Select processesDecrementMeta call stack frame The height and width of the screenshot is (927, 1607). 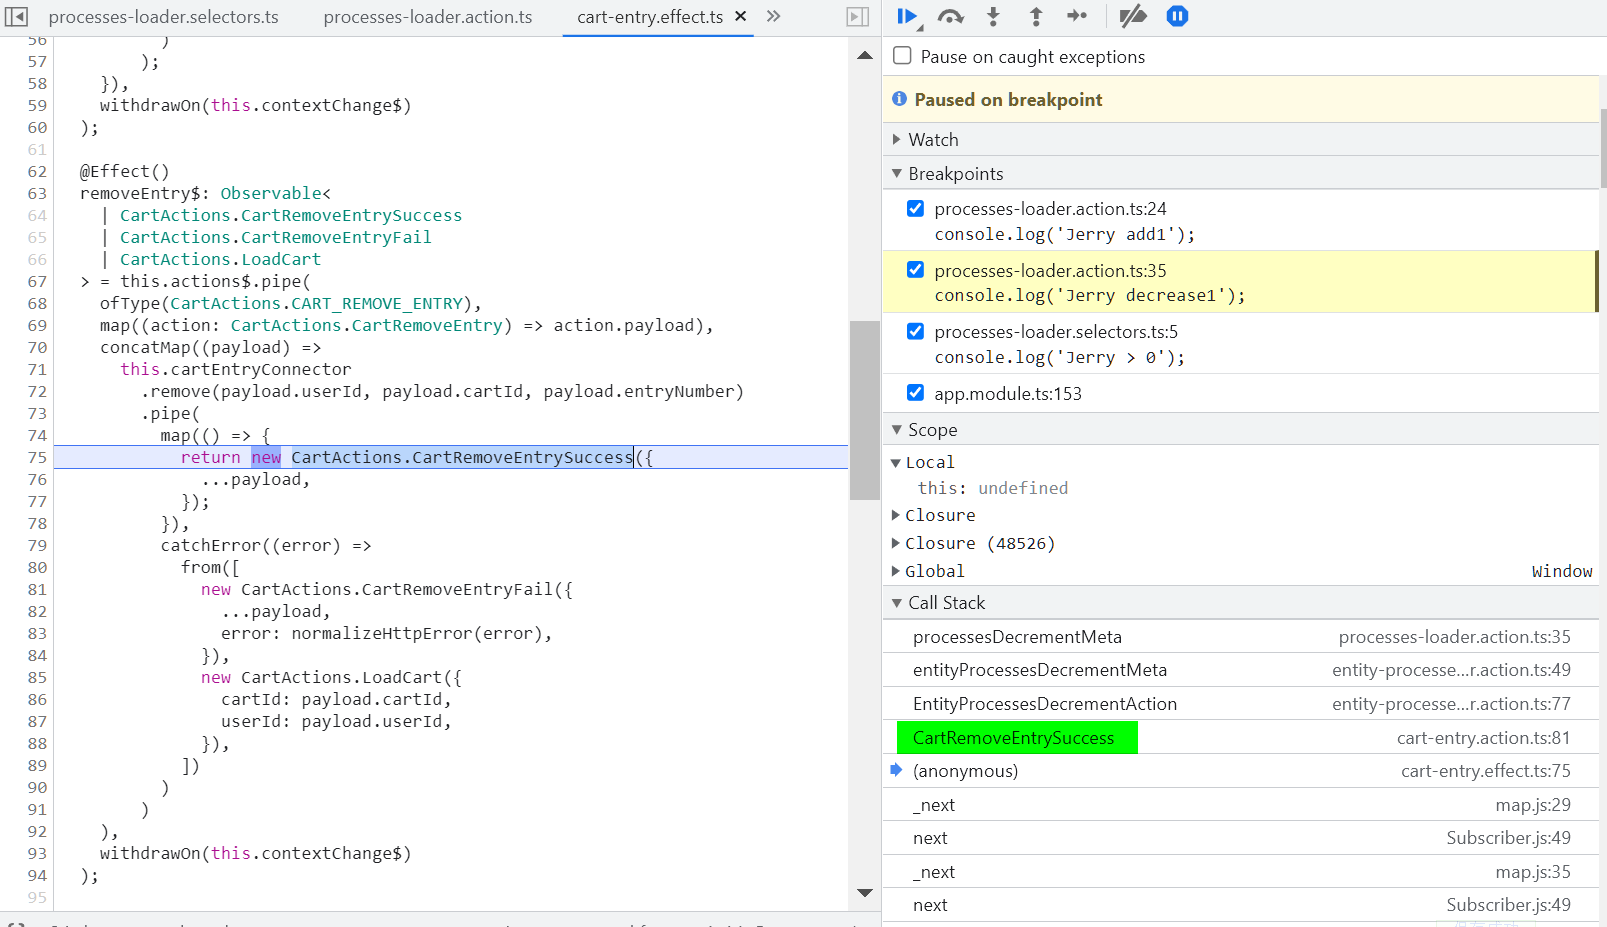(1241, 637)
